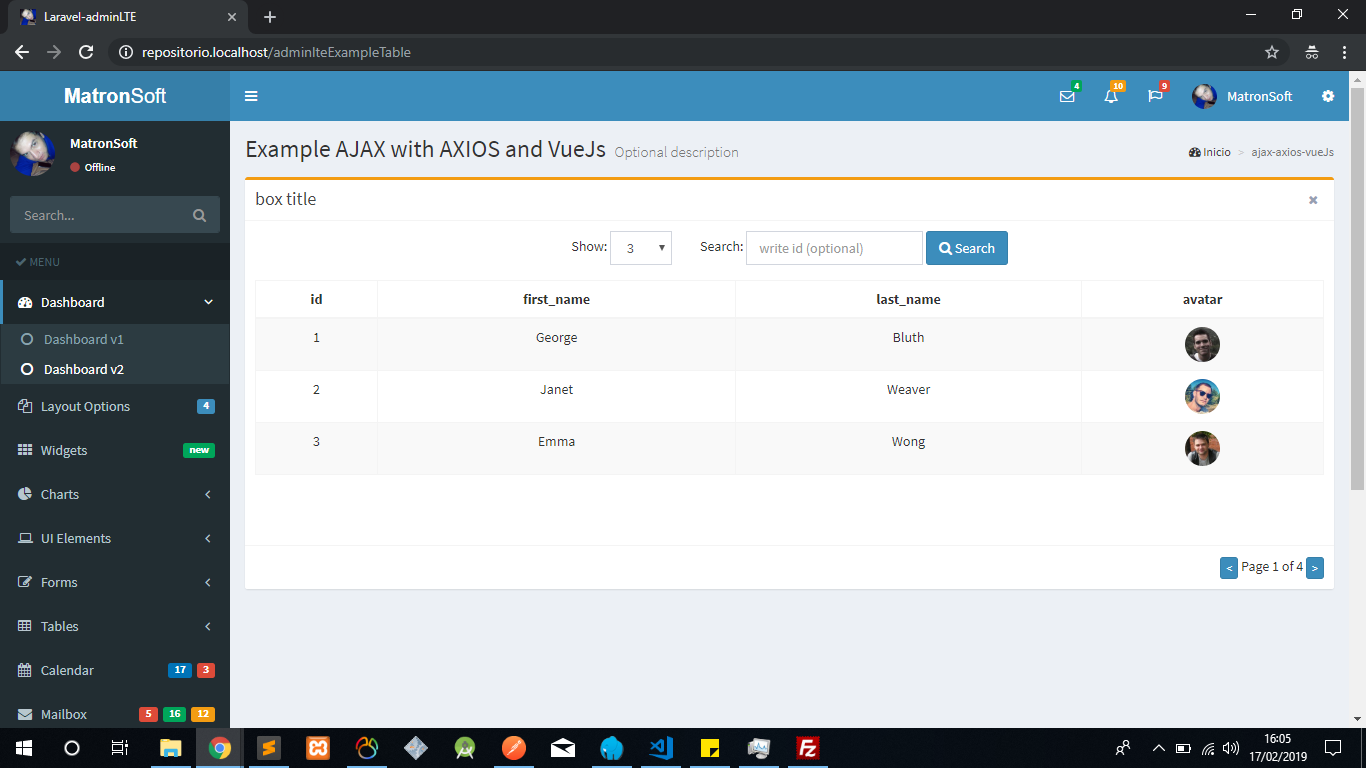1366x768 pixels.
Task: Expand the Forms menu
Action: click(115, 582)
